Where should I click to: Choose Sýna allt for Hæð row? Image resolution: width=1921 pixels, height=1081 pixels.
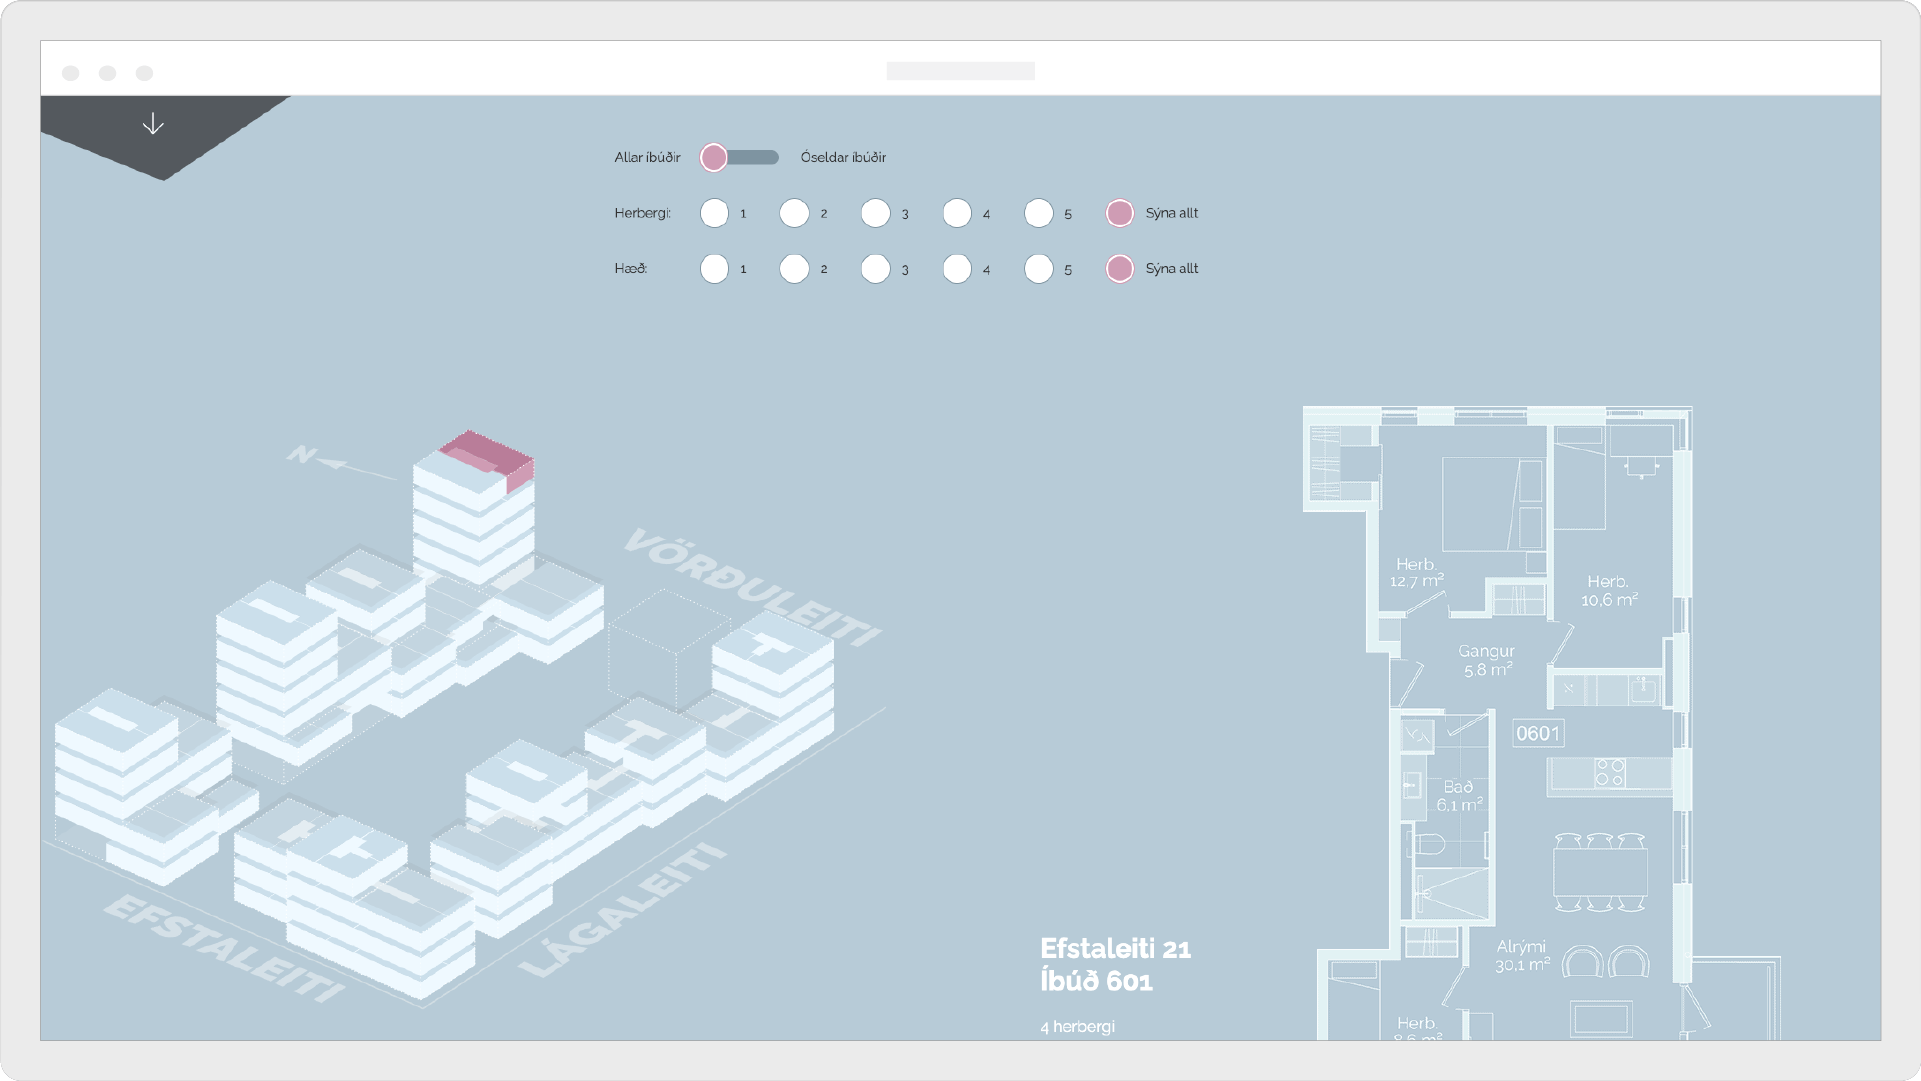click(1120, 269)
